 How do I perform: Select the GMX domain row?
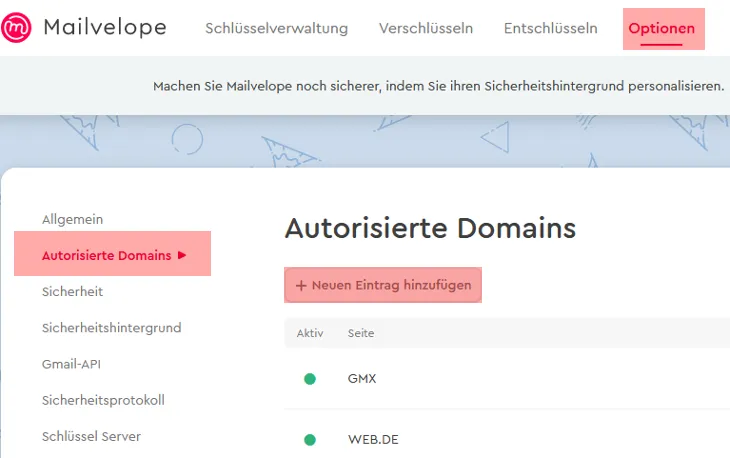[507, 379]
